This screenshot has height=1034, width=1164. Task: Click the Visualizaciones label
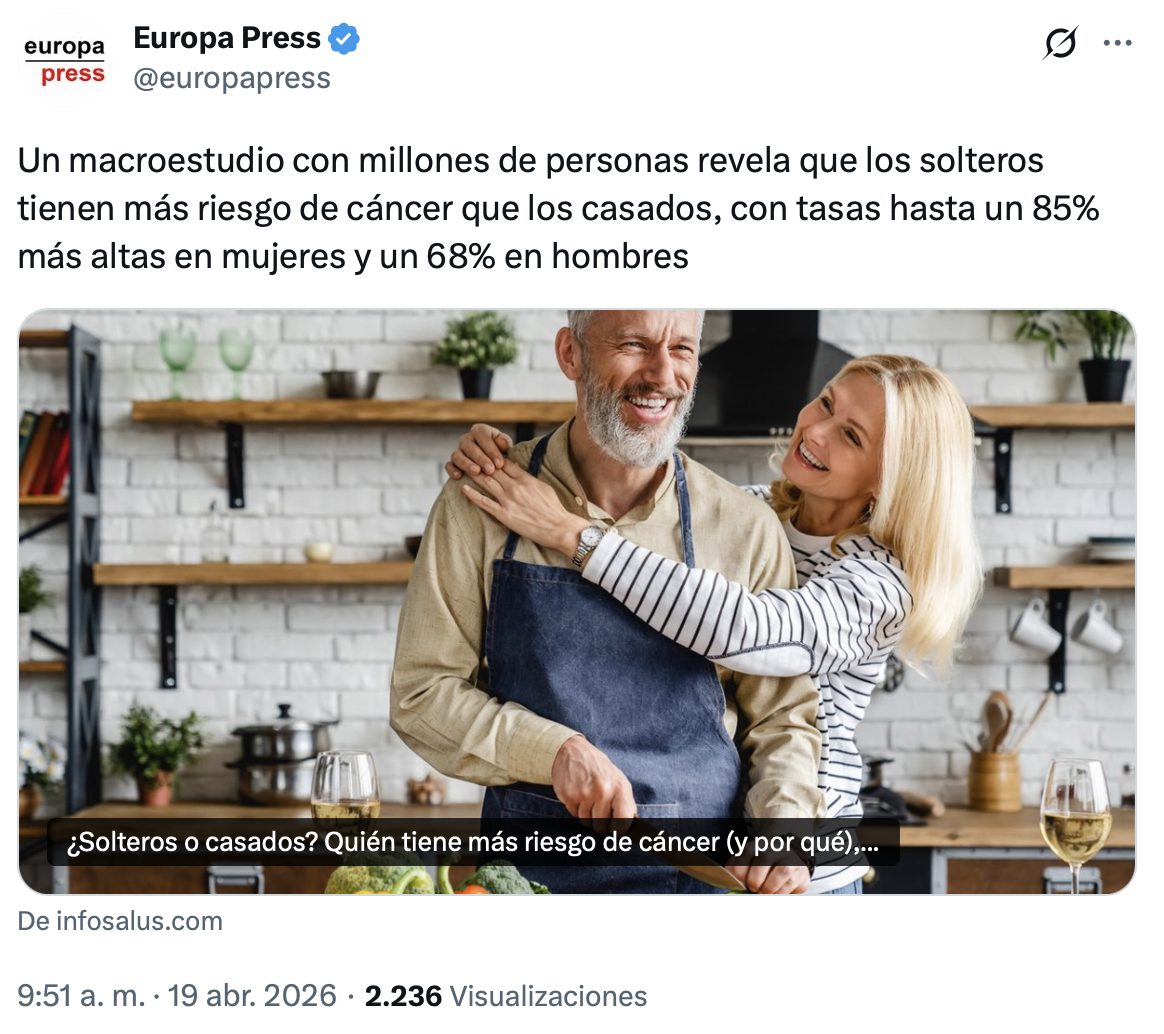pos(549,995)
